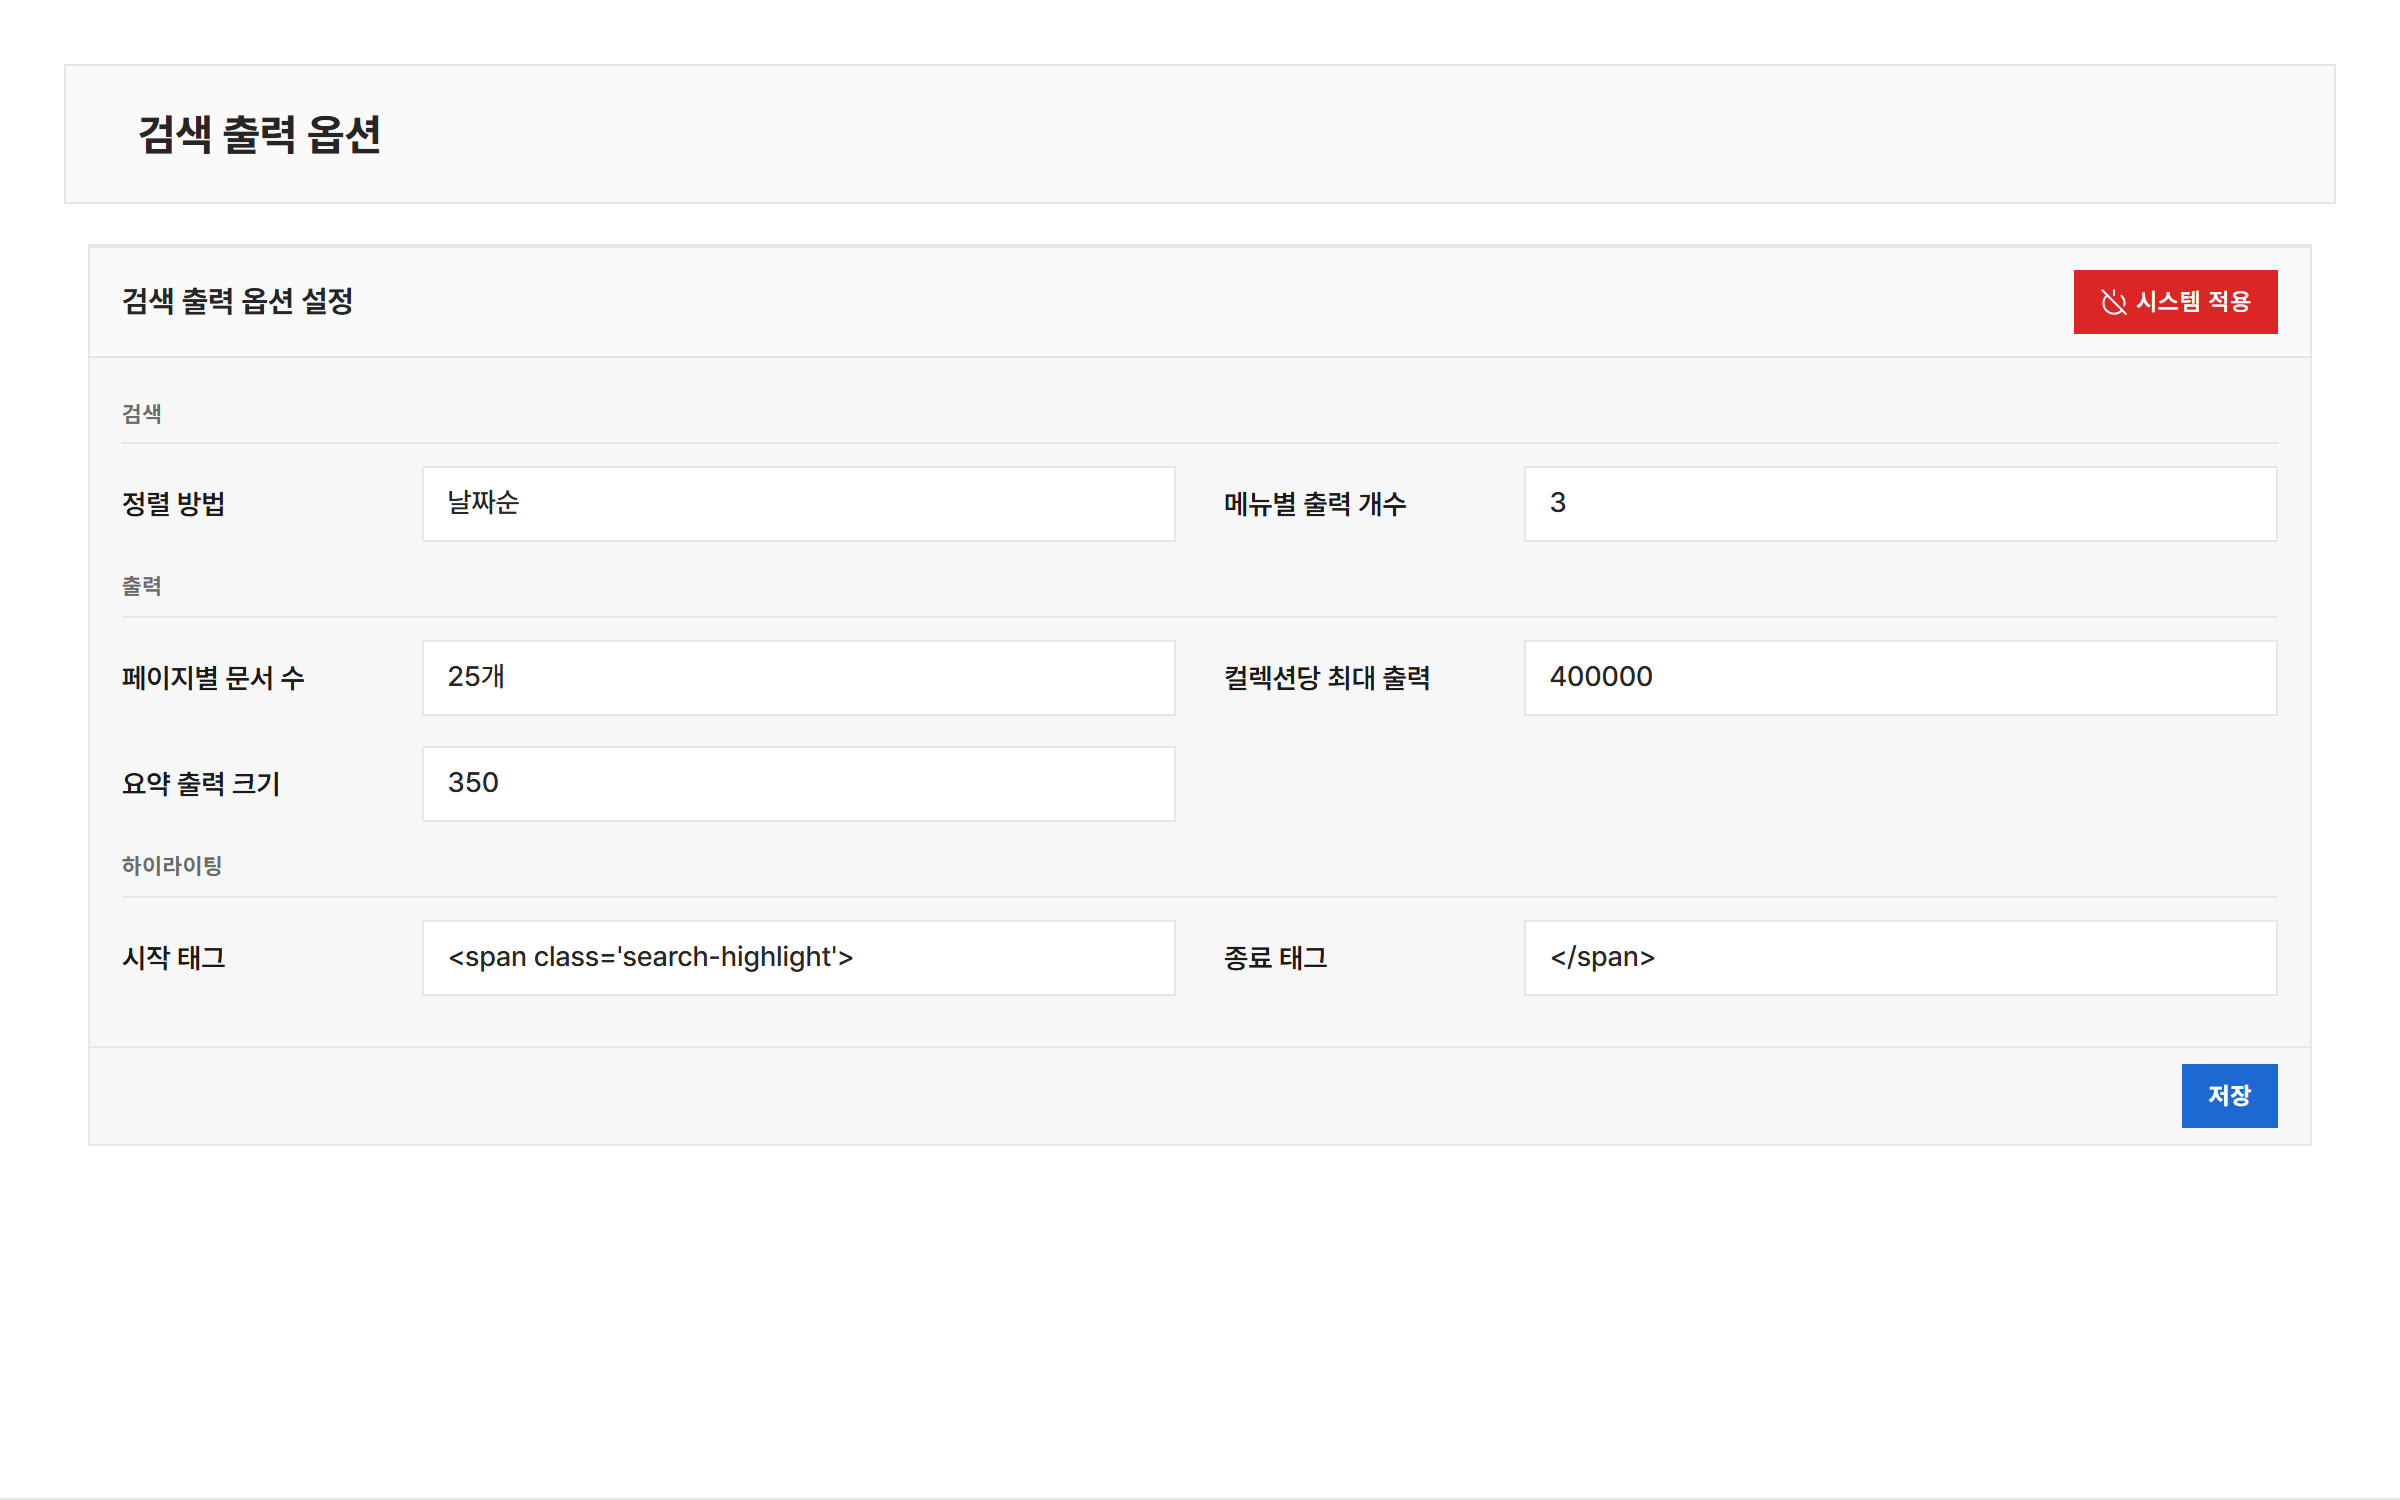Click the 컬렉션당 최대 출력 field
Viewport: 2400px width, 1500px height.
1900,678
